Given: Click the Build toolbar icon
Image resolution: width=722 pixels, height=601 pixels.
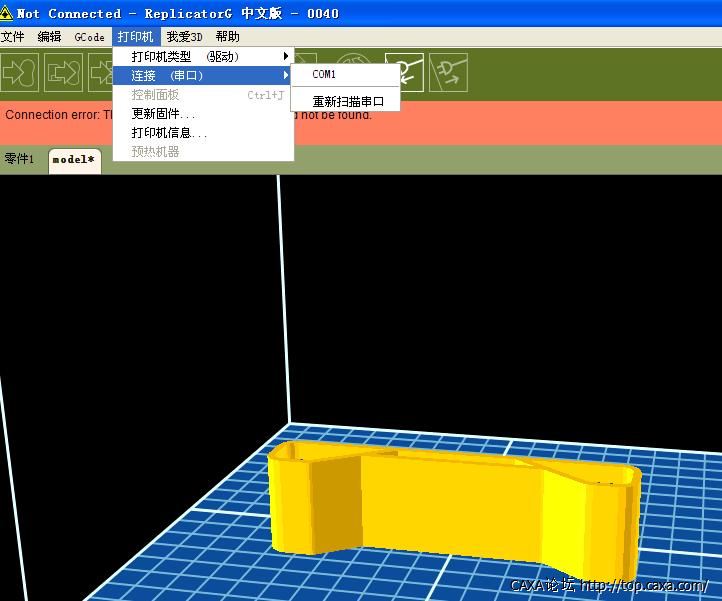Looking at the screenshot, I should pyautogui.click(x=20, y=72).
